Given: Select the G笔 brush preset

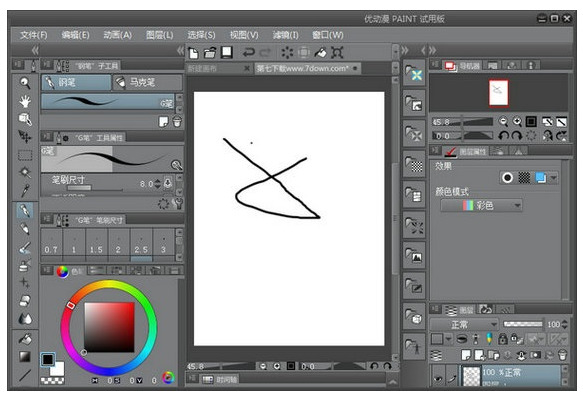Looking at the screenshot, I should (x=108, y=102).
